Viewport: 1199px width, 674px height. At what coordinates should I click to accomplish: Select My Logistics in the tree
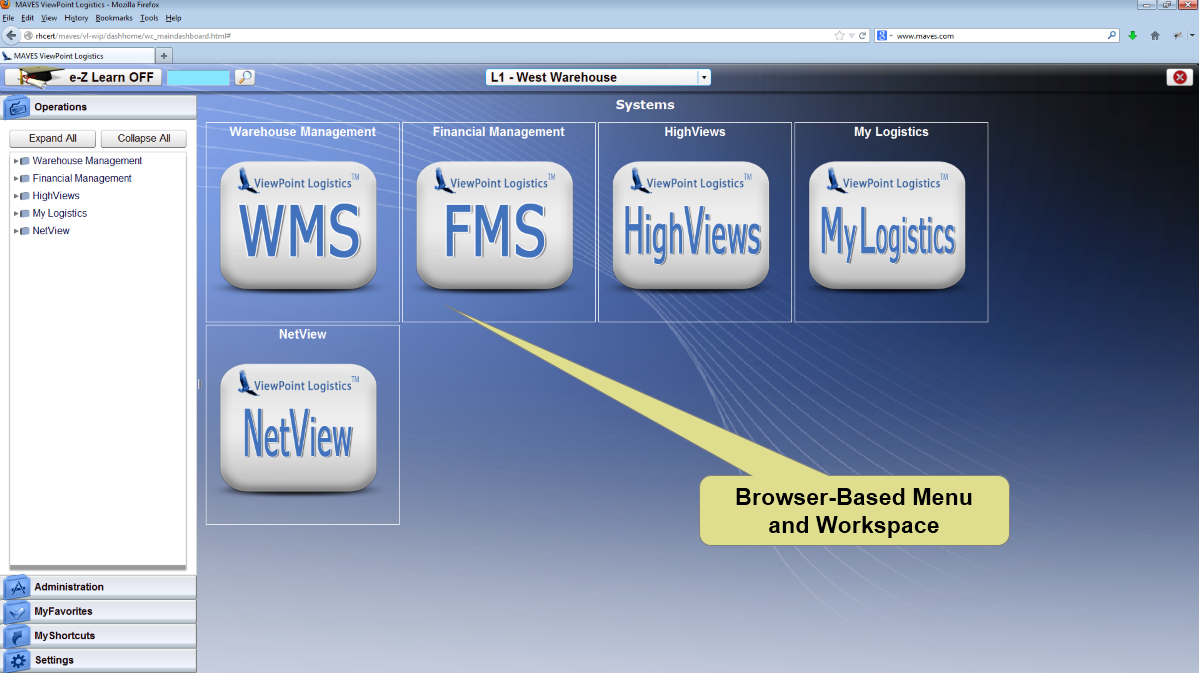point(60,213)
